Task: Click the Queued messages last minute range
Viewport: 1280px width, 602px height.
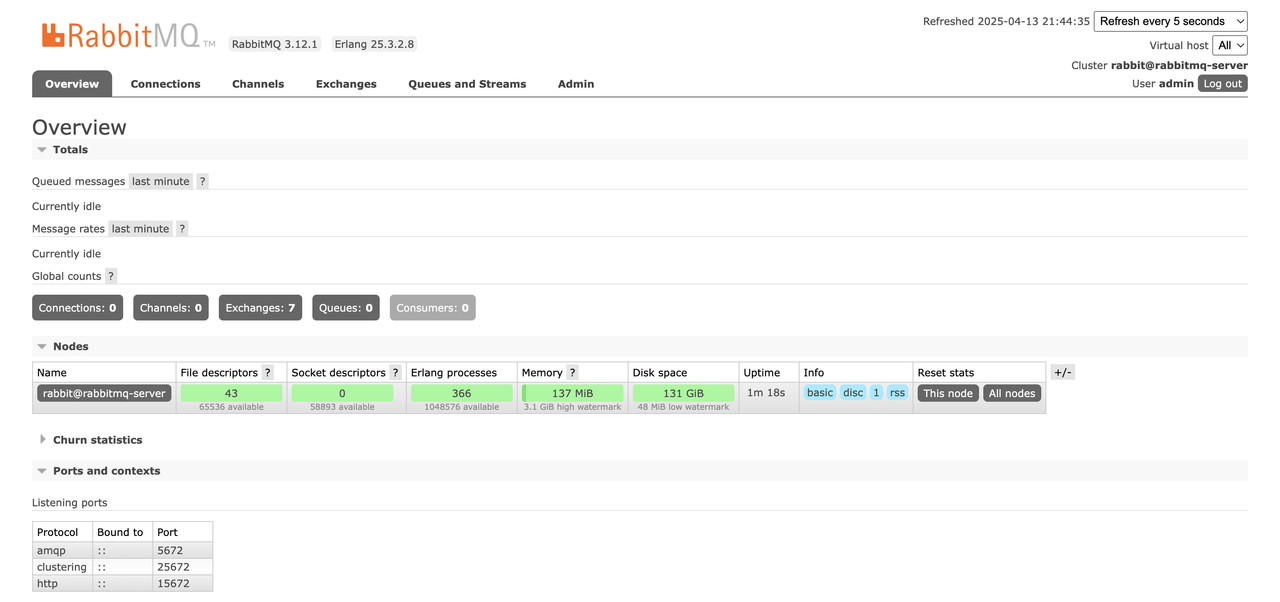Action: [x=160, y=181]
